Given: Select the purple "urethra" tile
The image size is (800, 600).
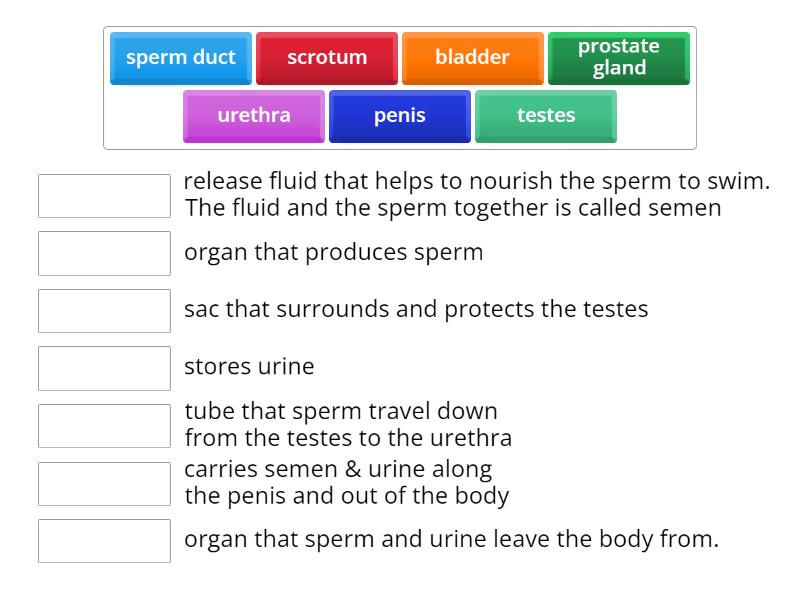Looking at the screenshot, I should click(x=254, y=116).
